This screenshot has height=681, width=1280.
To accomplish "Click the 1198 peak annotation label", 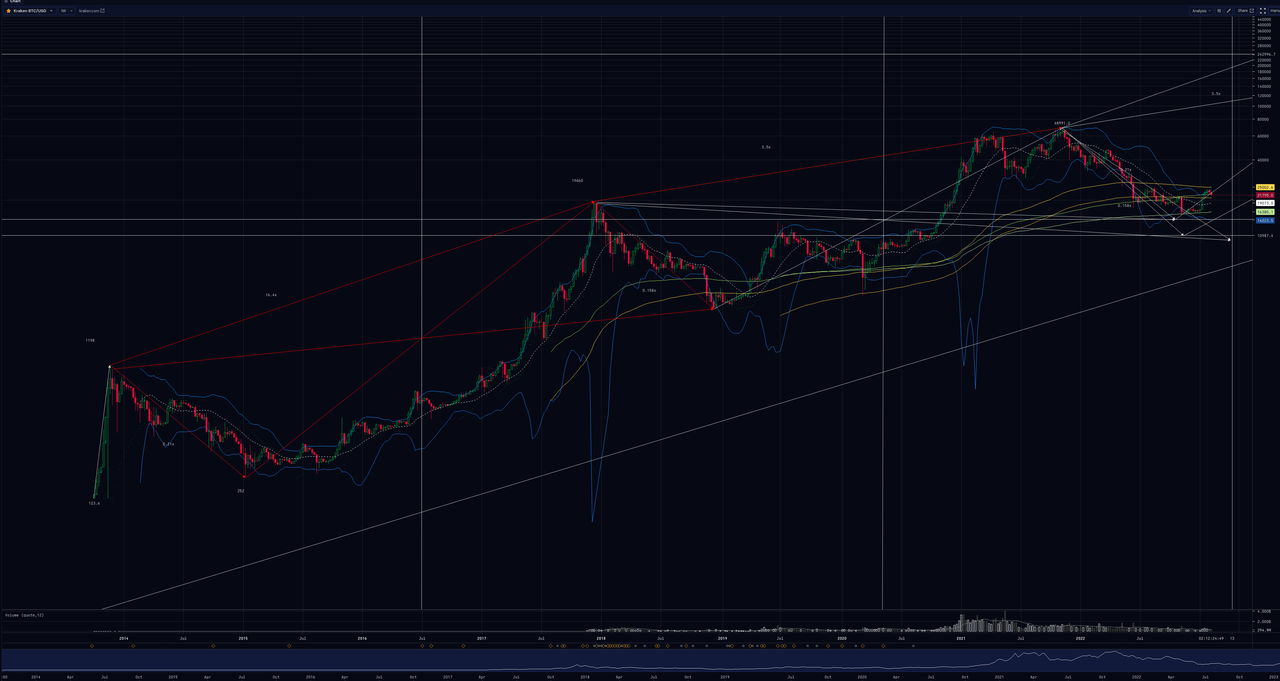I will point(90,341).
